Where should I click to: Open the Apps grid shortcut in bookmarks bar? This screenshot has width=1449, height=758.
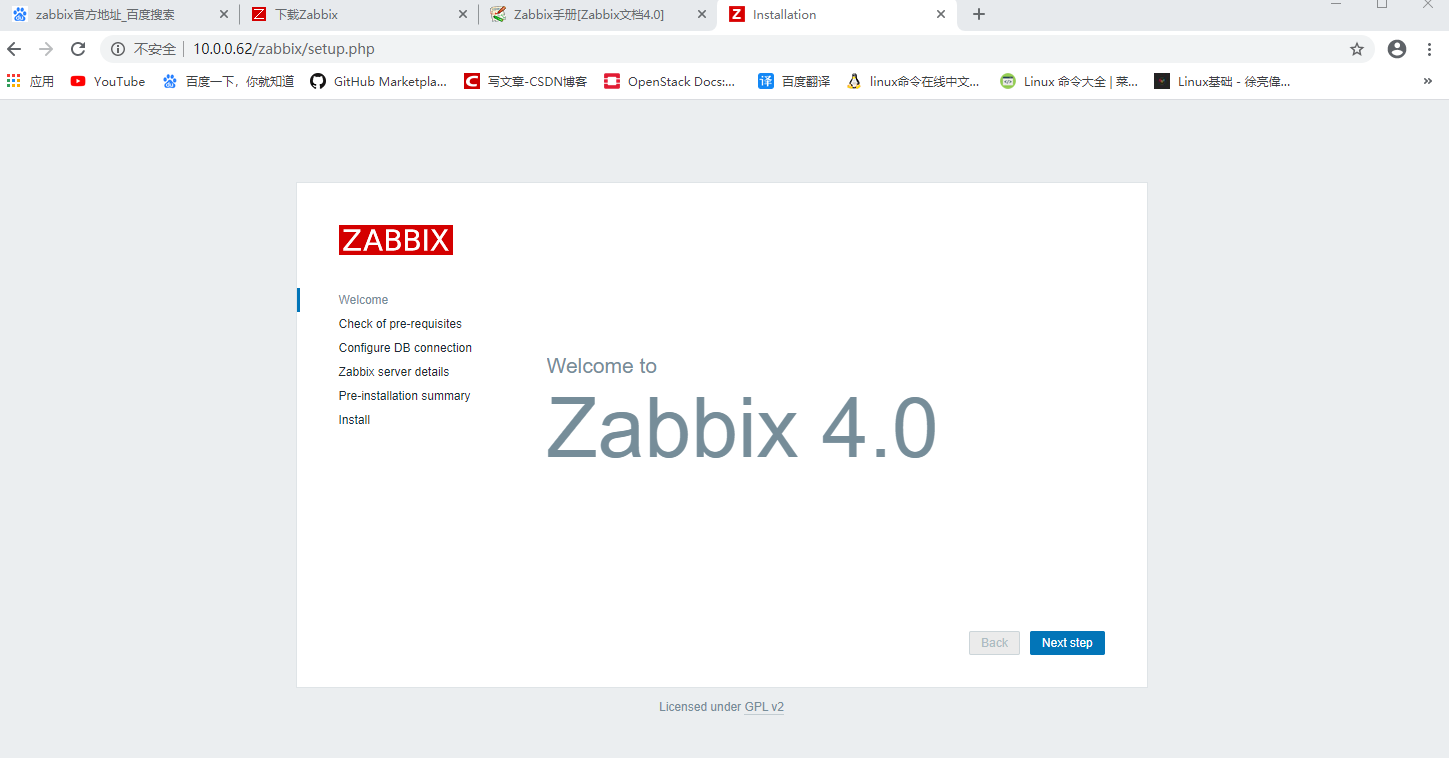click(x=30, y=82)
